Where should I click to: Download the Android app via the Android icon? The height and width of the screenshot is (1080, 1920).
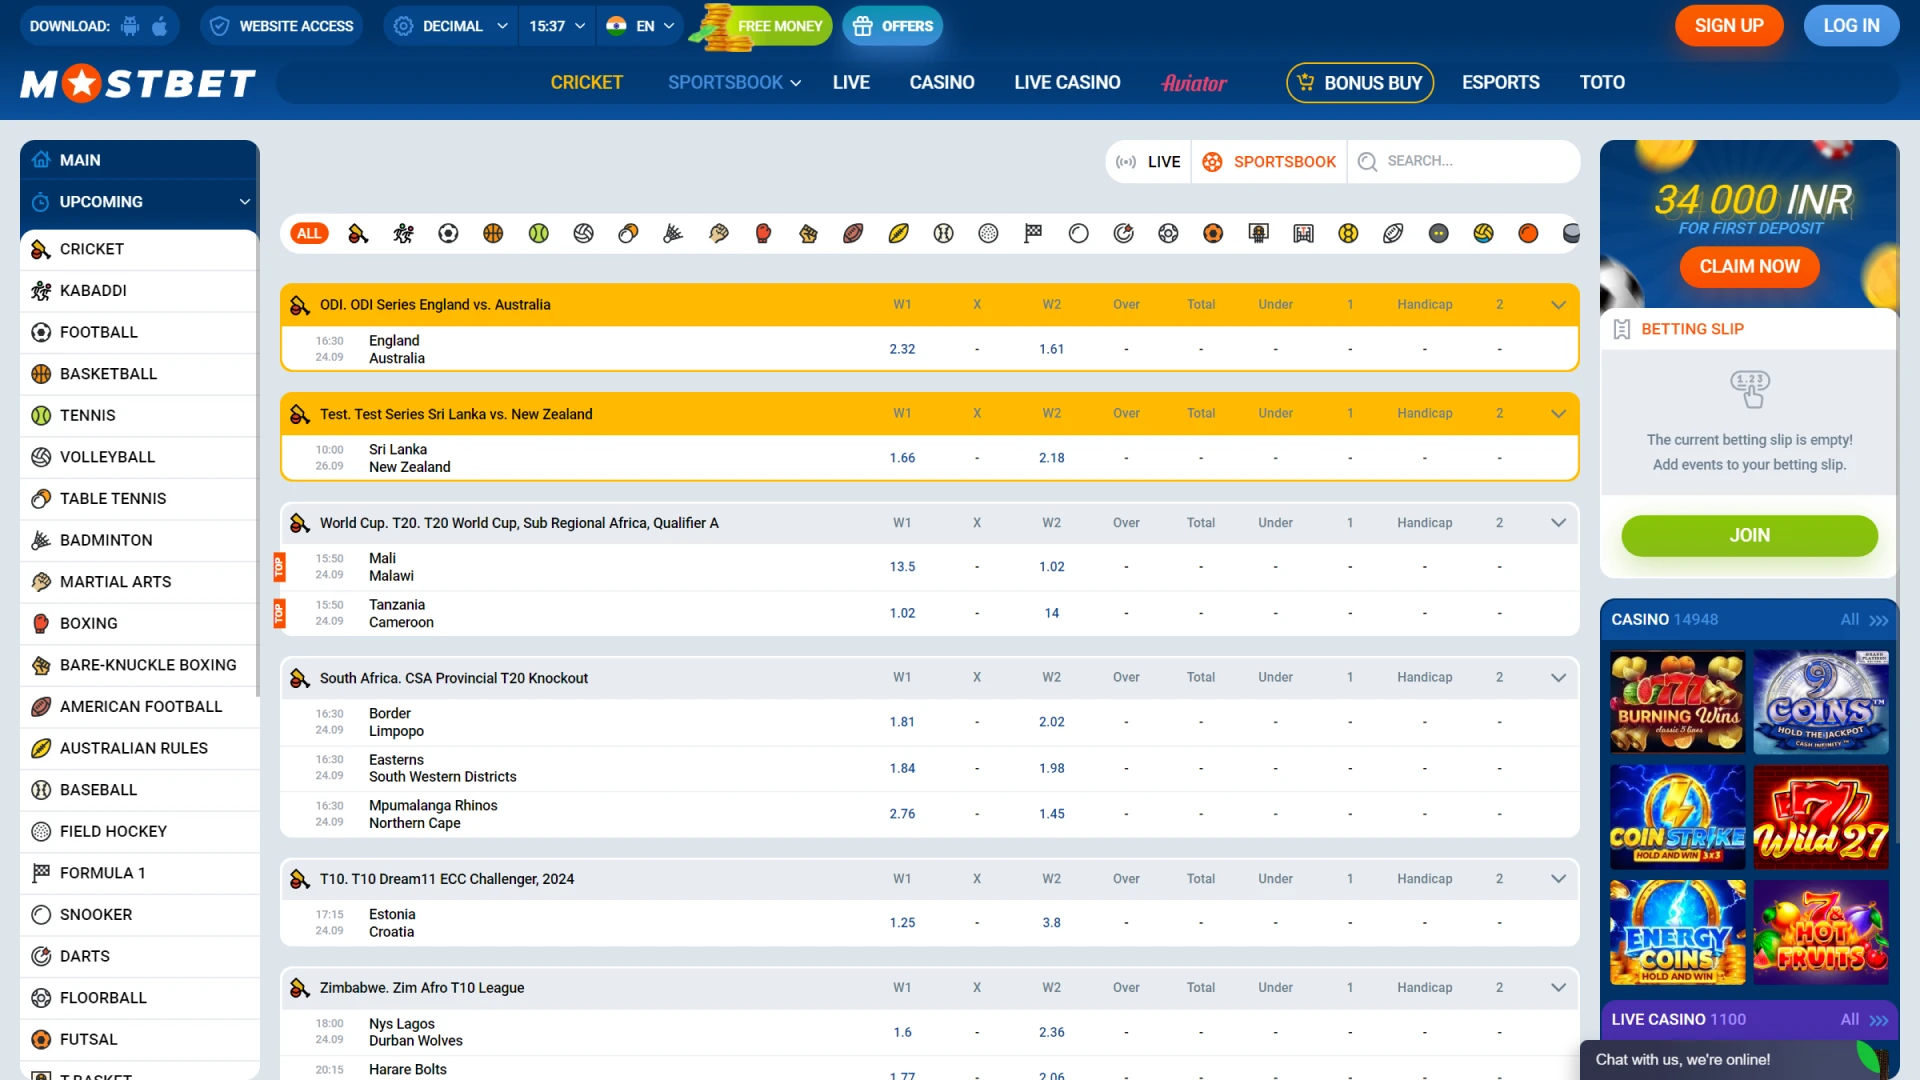coord(130,26)
